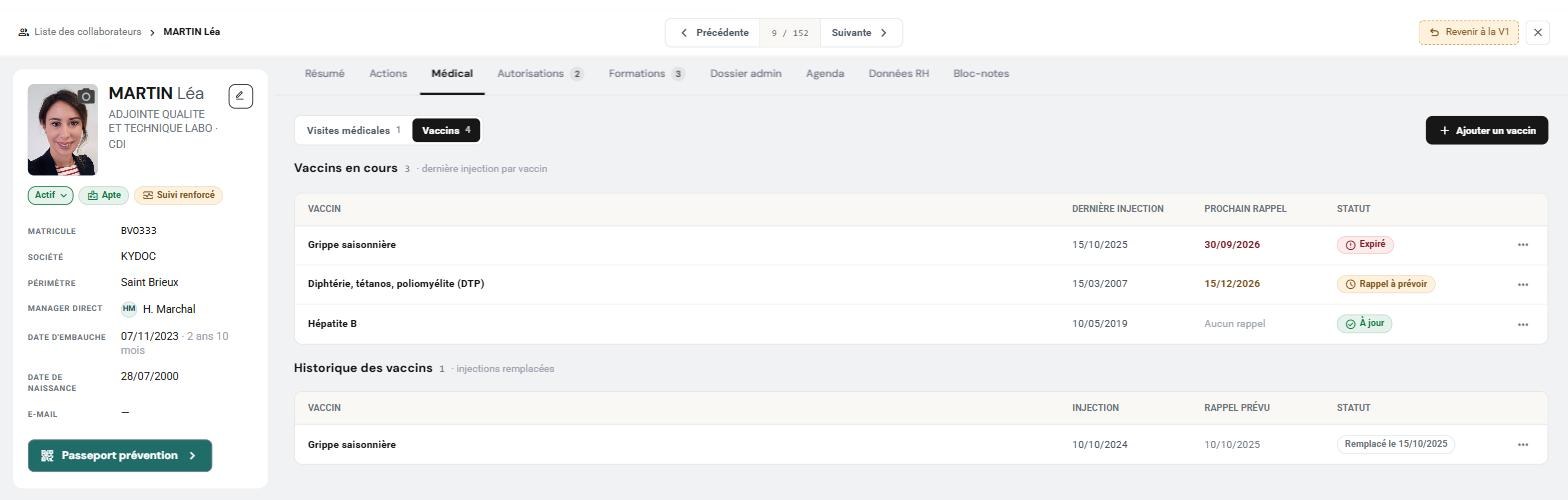Viewport: 1568px width, 500px height.
Task: Switch to the Dossier admin tab
Action: coord(746,74)
